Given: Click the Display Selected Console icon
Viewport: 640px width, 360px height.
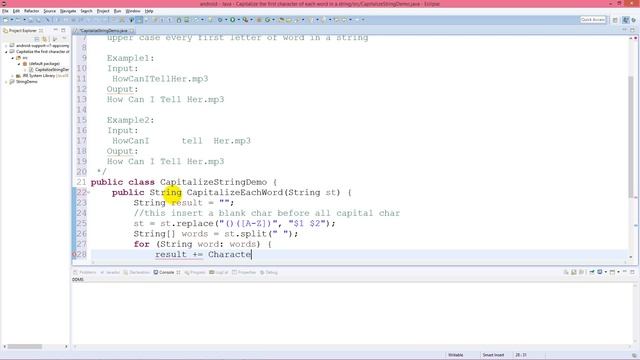Looking at the screenshot, I should coord(600,272).
